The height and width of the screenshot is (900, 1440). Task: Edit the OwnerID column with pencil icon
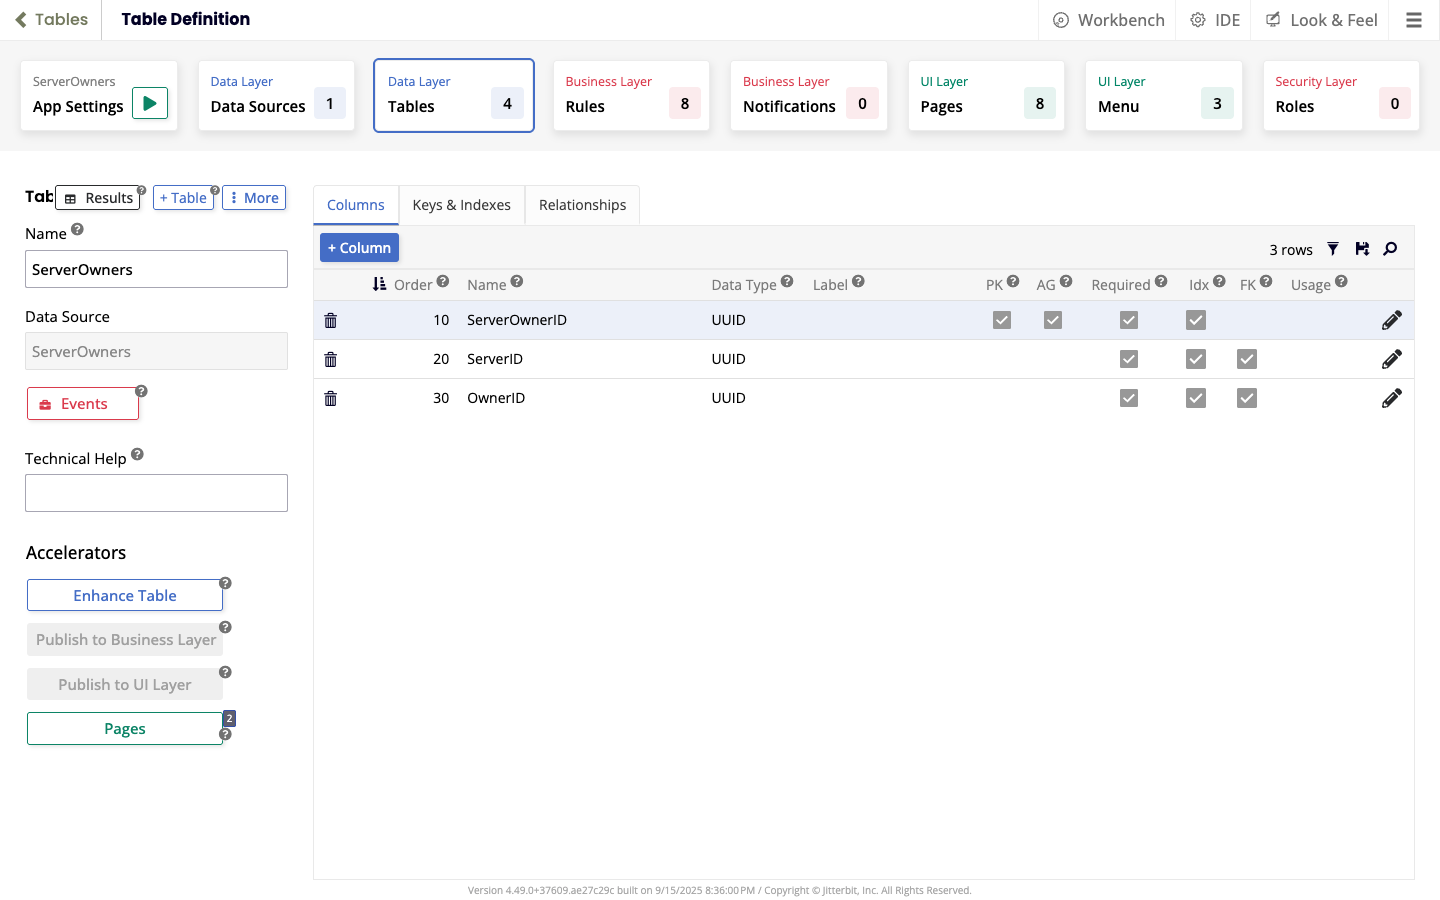[x=1391, y=398]
